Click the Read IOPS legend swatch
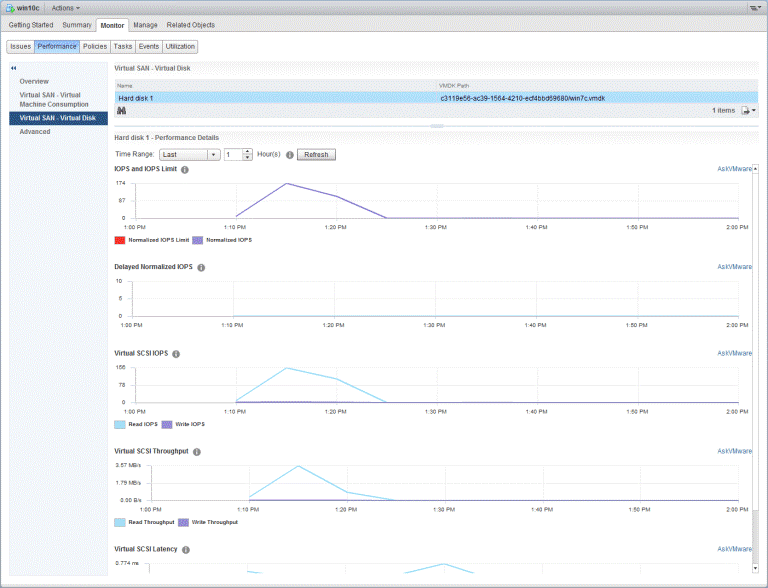The image size is (768, 588). (120, 424)
